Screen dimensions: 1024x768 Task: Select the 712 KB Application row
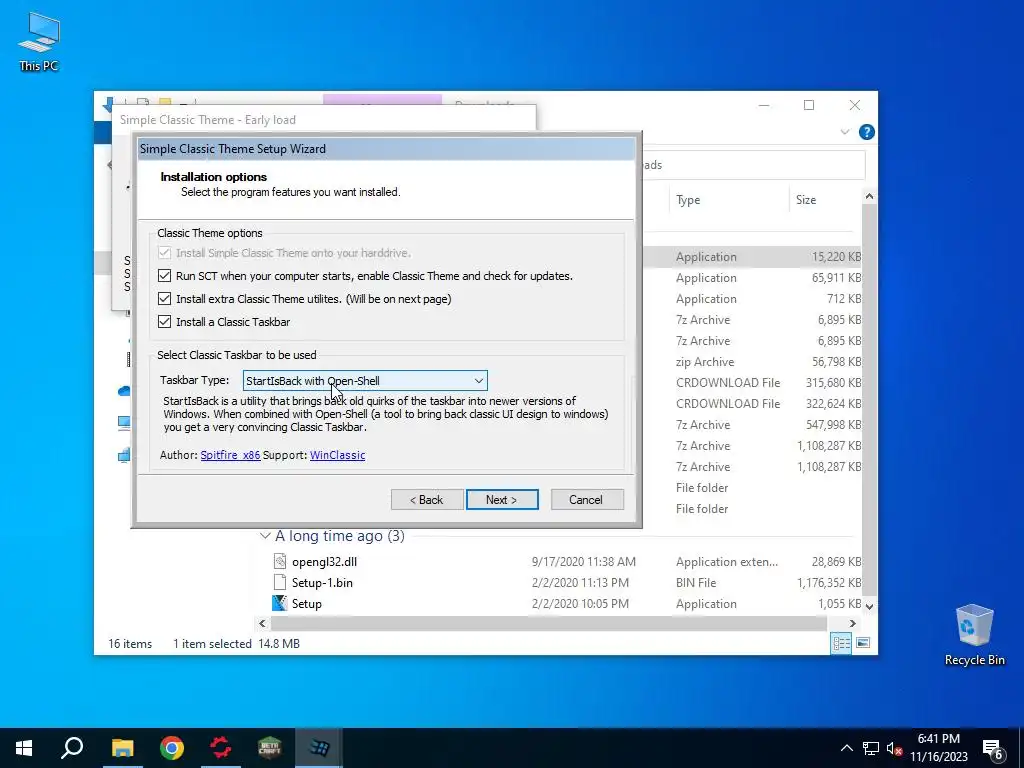pyautogui.click(x=752, y=298)
